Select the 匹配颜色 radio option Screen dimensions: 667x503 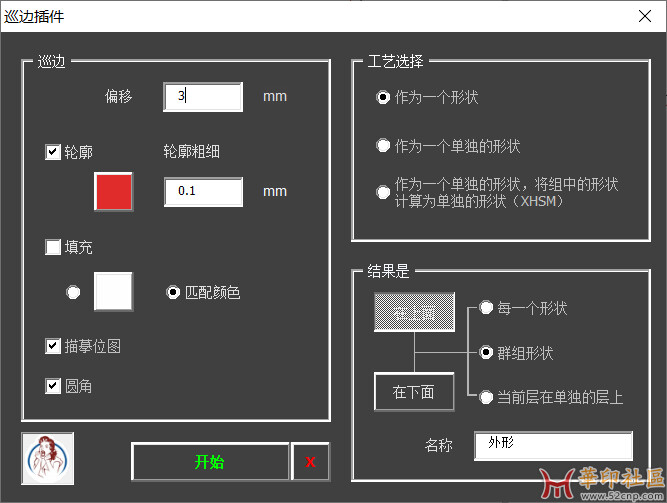pyautogui.click(x=173, y=293)
